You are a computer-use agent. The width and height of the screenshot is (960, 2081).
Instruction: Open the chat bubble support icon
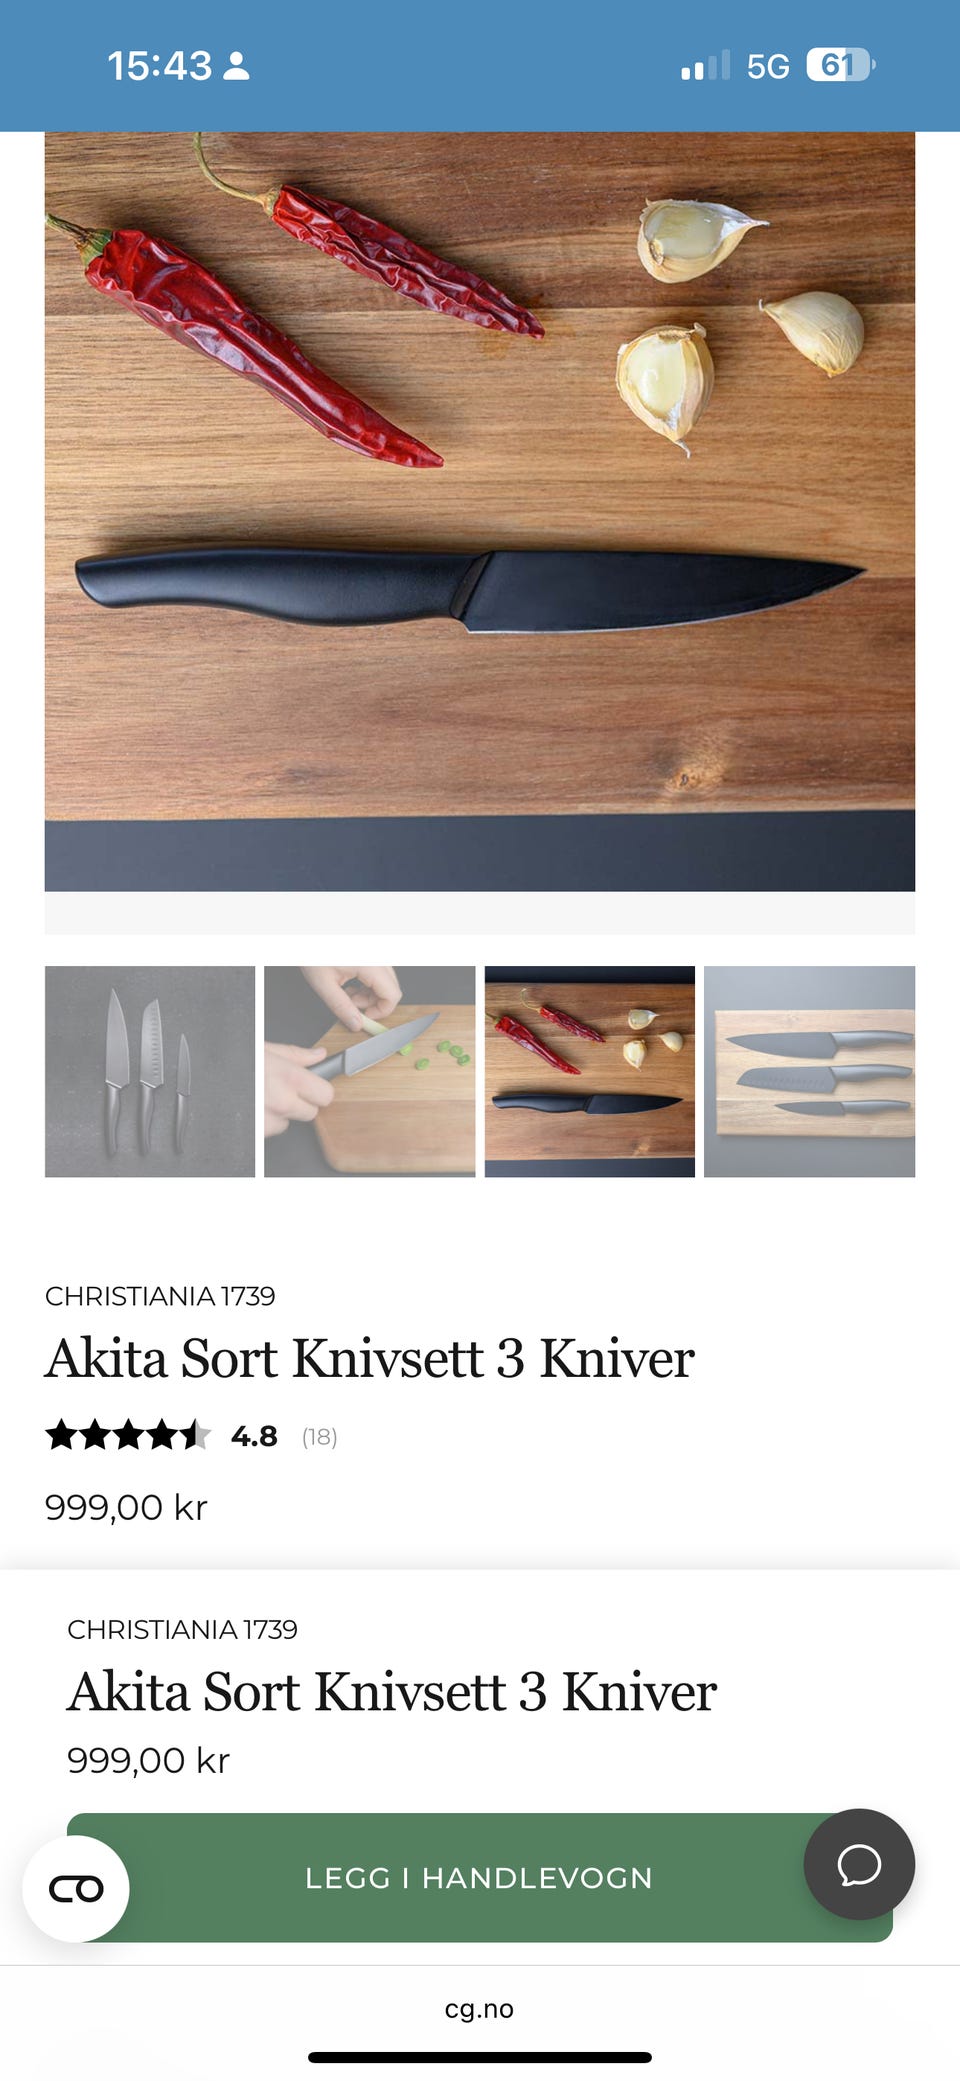859,1864
